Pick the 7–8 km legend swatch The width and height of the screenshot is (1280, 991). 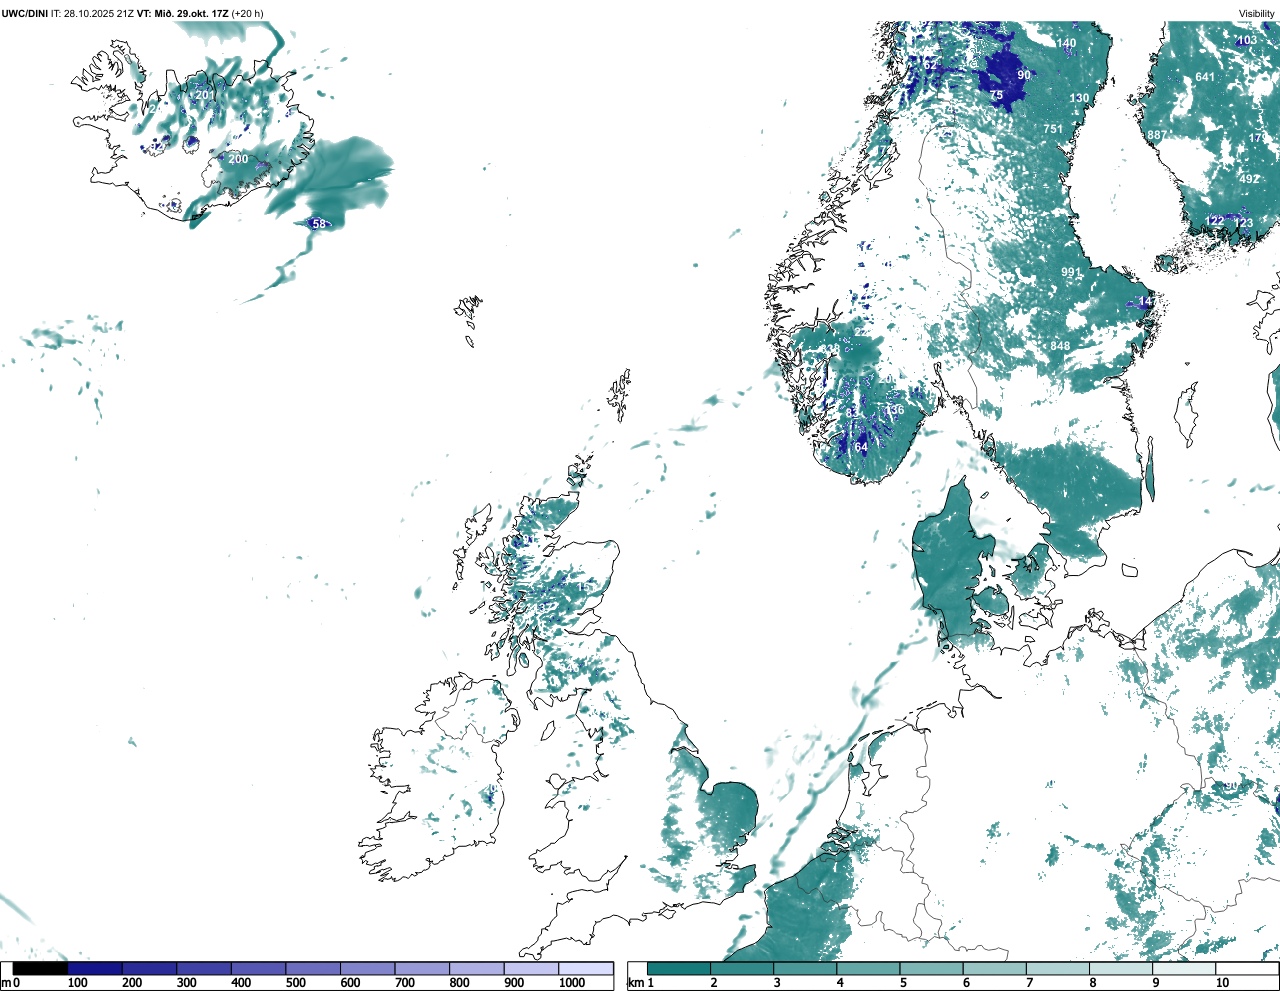[x=1057, y=968]
